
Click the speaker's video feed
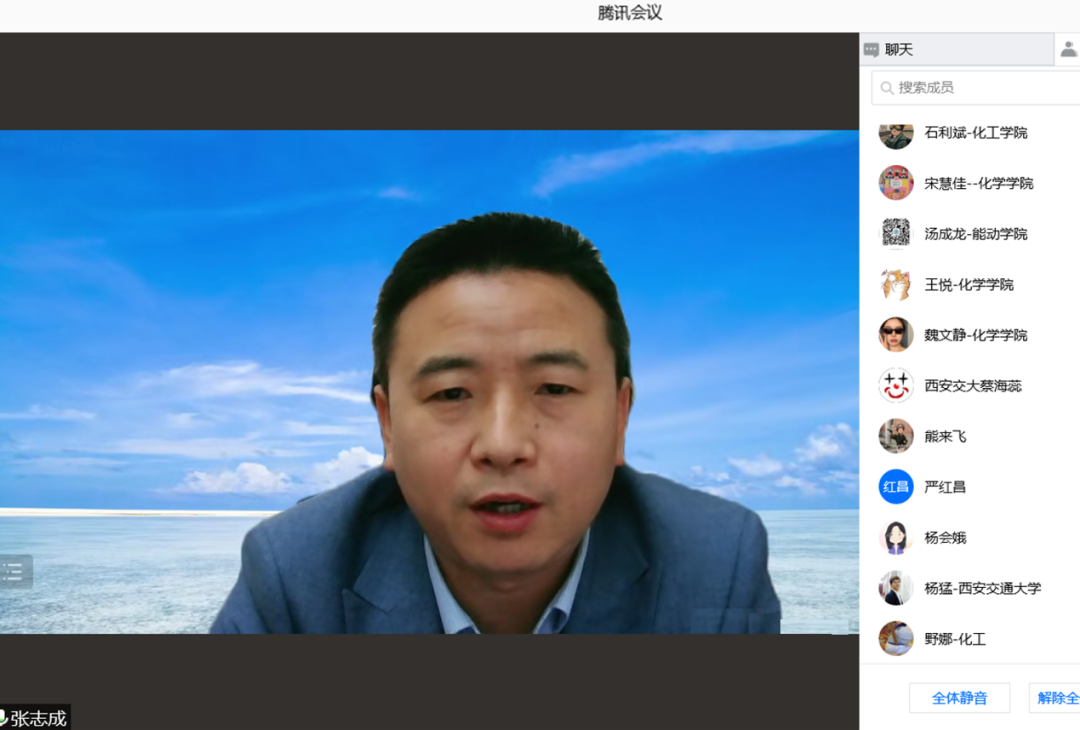(x=428, y=382)
